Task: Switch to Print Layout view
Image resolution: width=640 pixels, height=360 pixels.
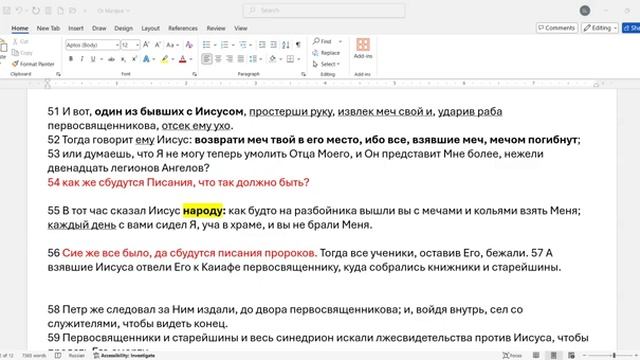Action: tap(553, 356)
